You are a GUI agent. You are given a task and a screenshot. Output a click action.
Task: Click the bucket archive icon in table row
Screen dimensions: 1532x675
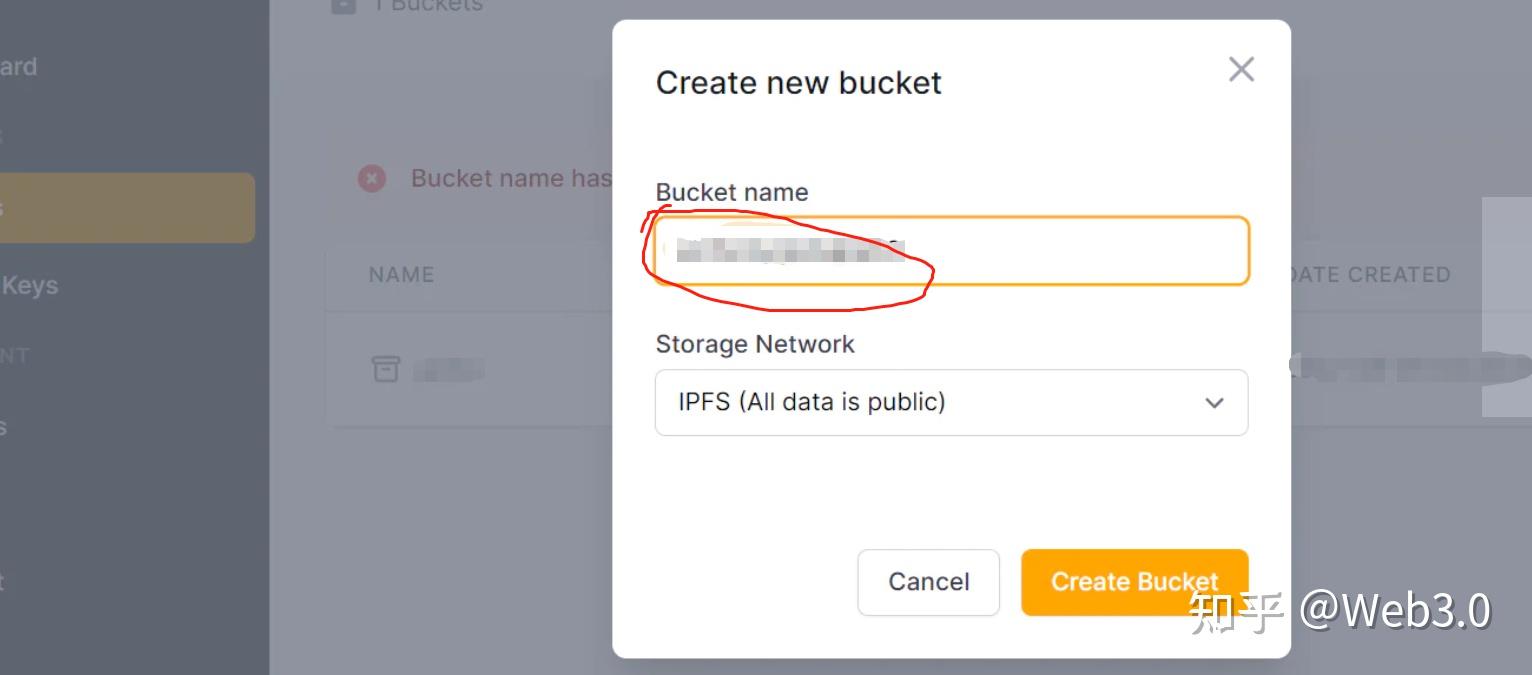point(386,369)
